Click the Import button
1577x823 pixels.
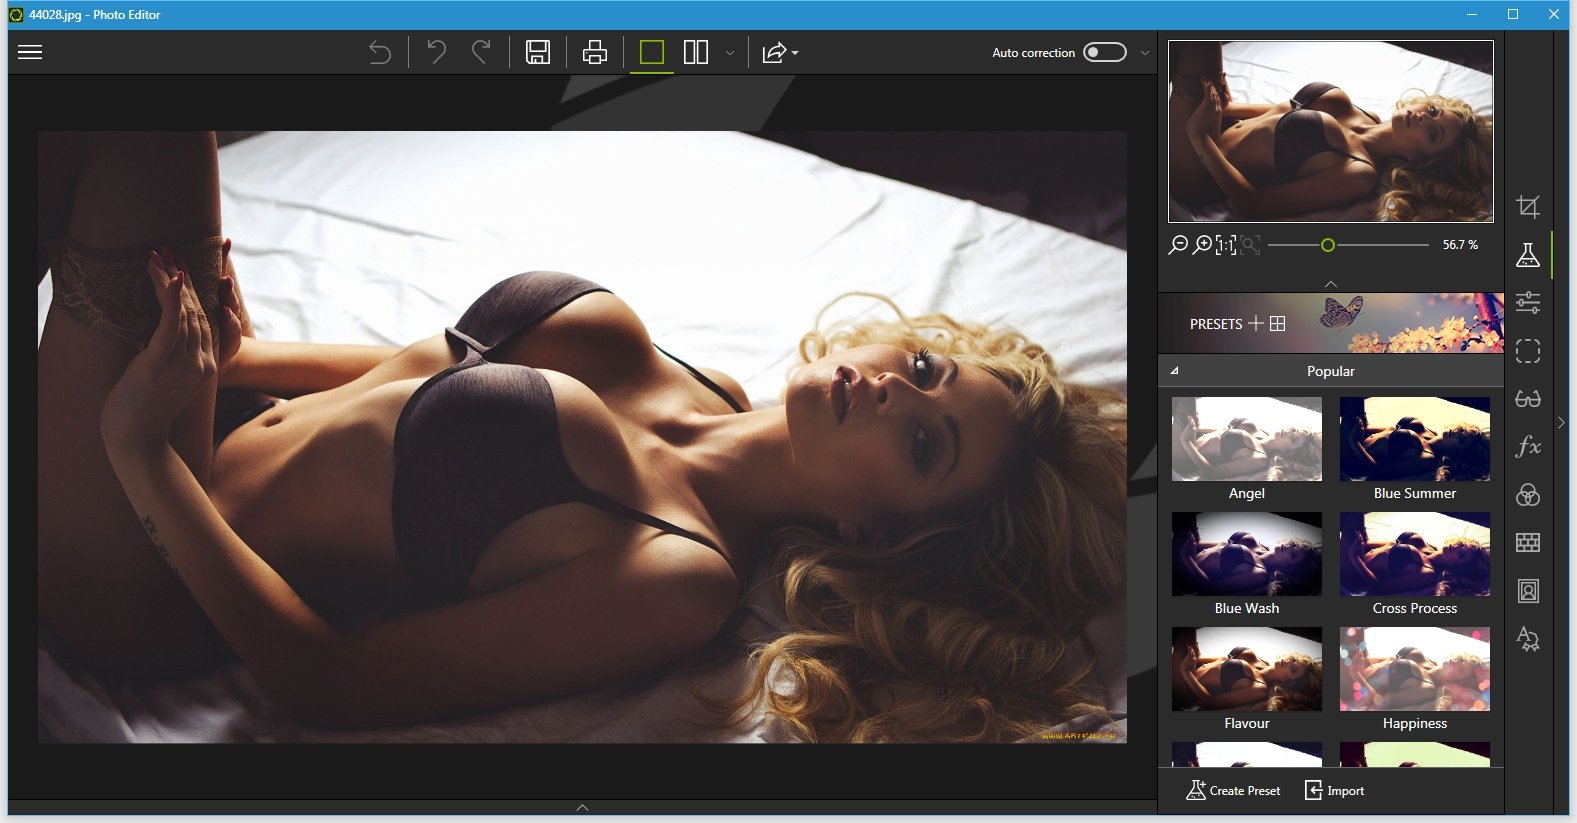pyautogui.click(x=1335, y=790)
